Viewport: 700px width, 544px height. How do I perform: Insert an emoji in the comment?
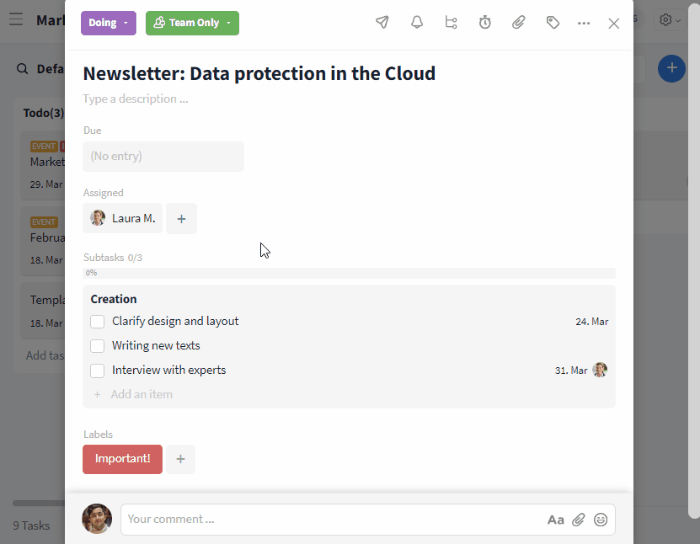point(601,519)
